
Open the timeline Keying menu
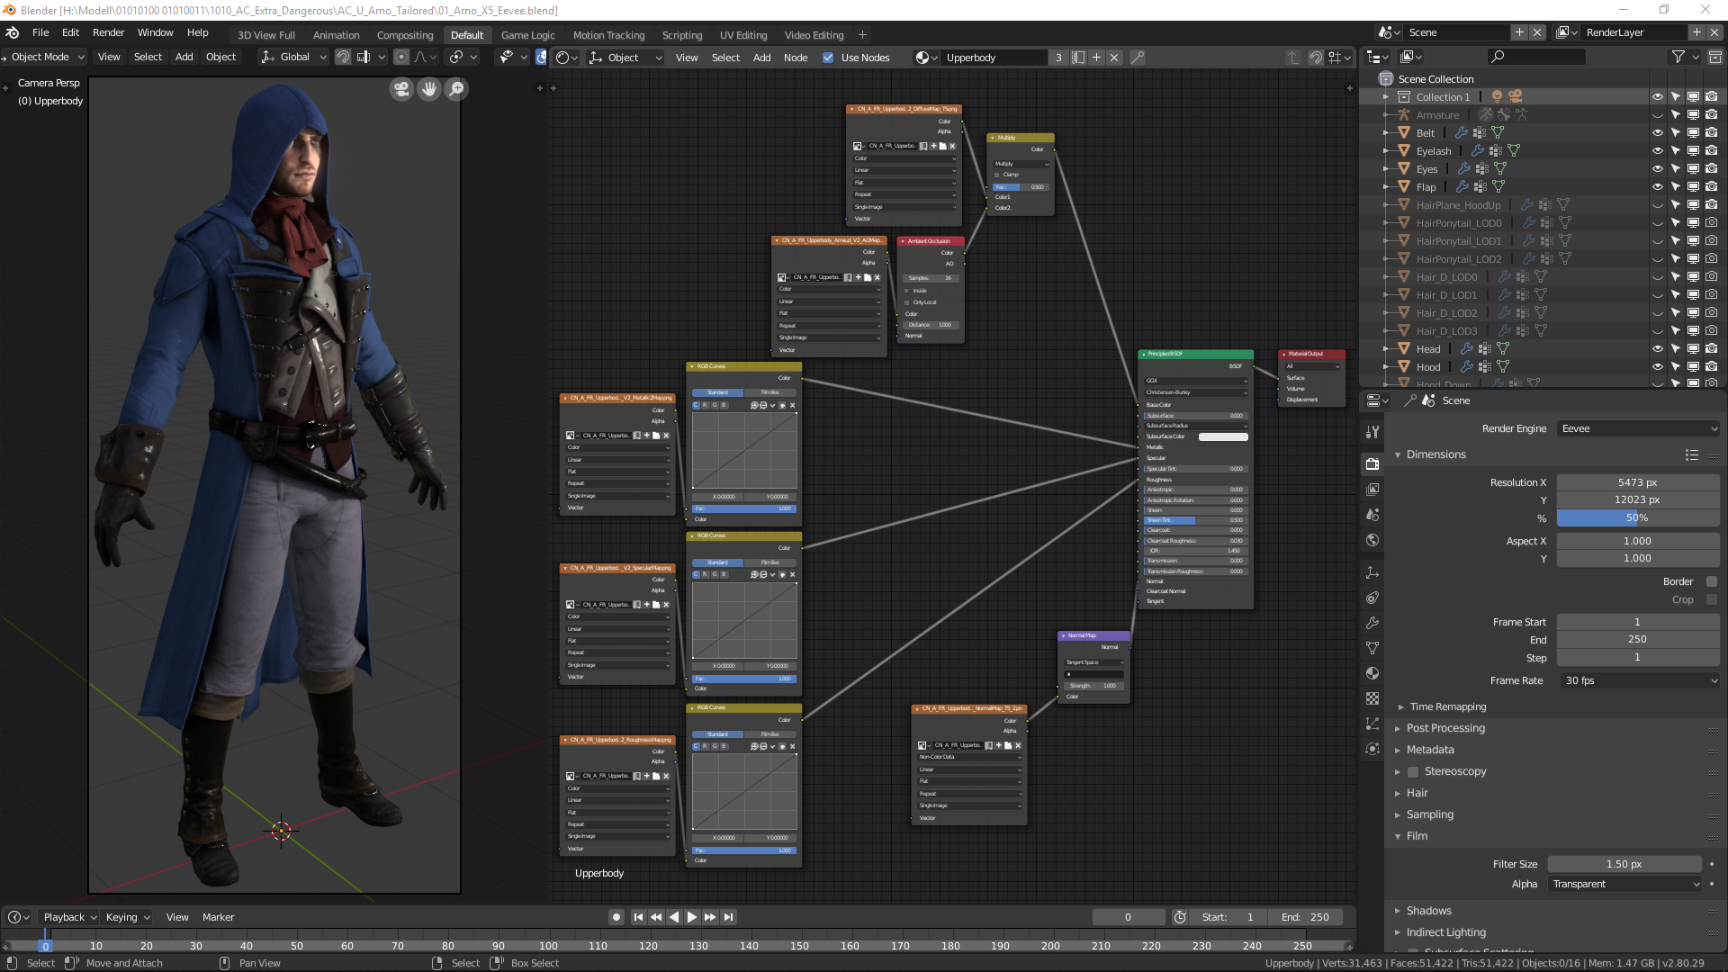(x=126, y=917)
